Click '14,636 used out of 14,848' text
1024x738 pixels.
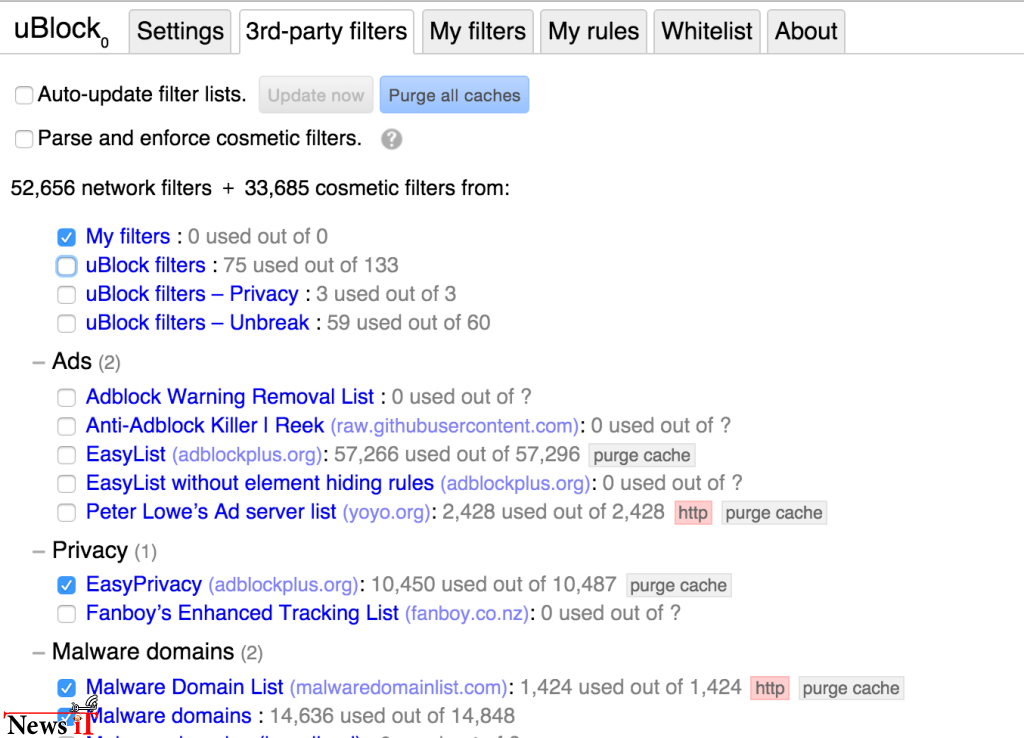click(392, 716)
